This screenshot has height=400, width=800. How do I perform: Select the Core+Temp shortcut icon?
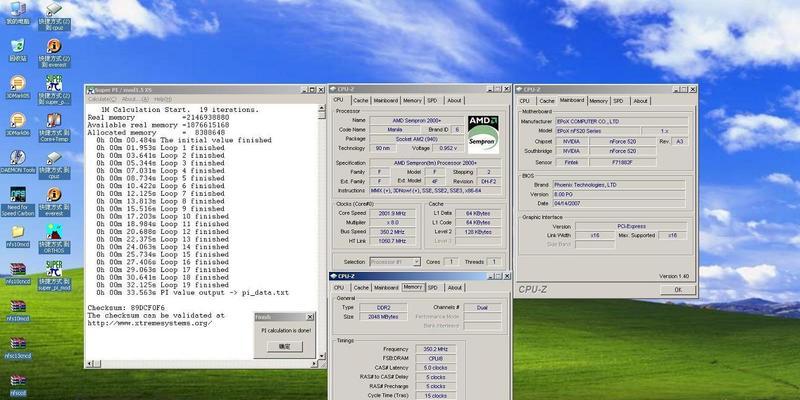54,128
